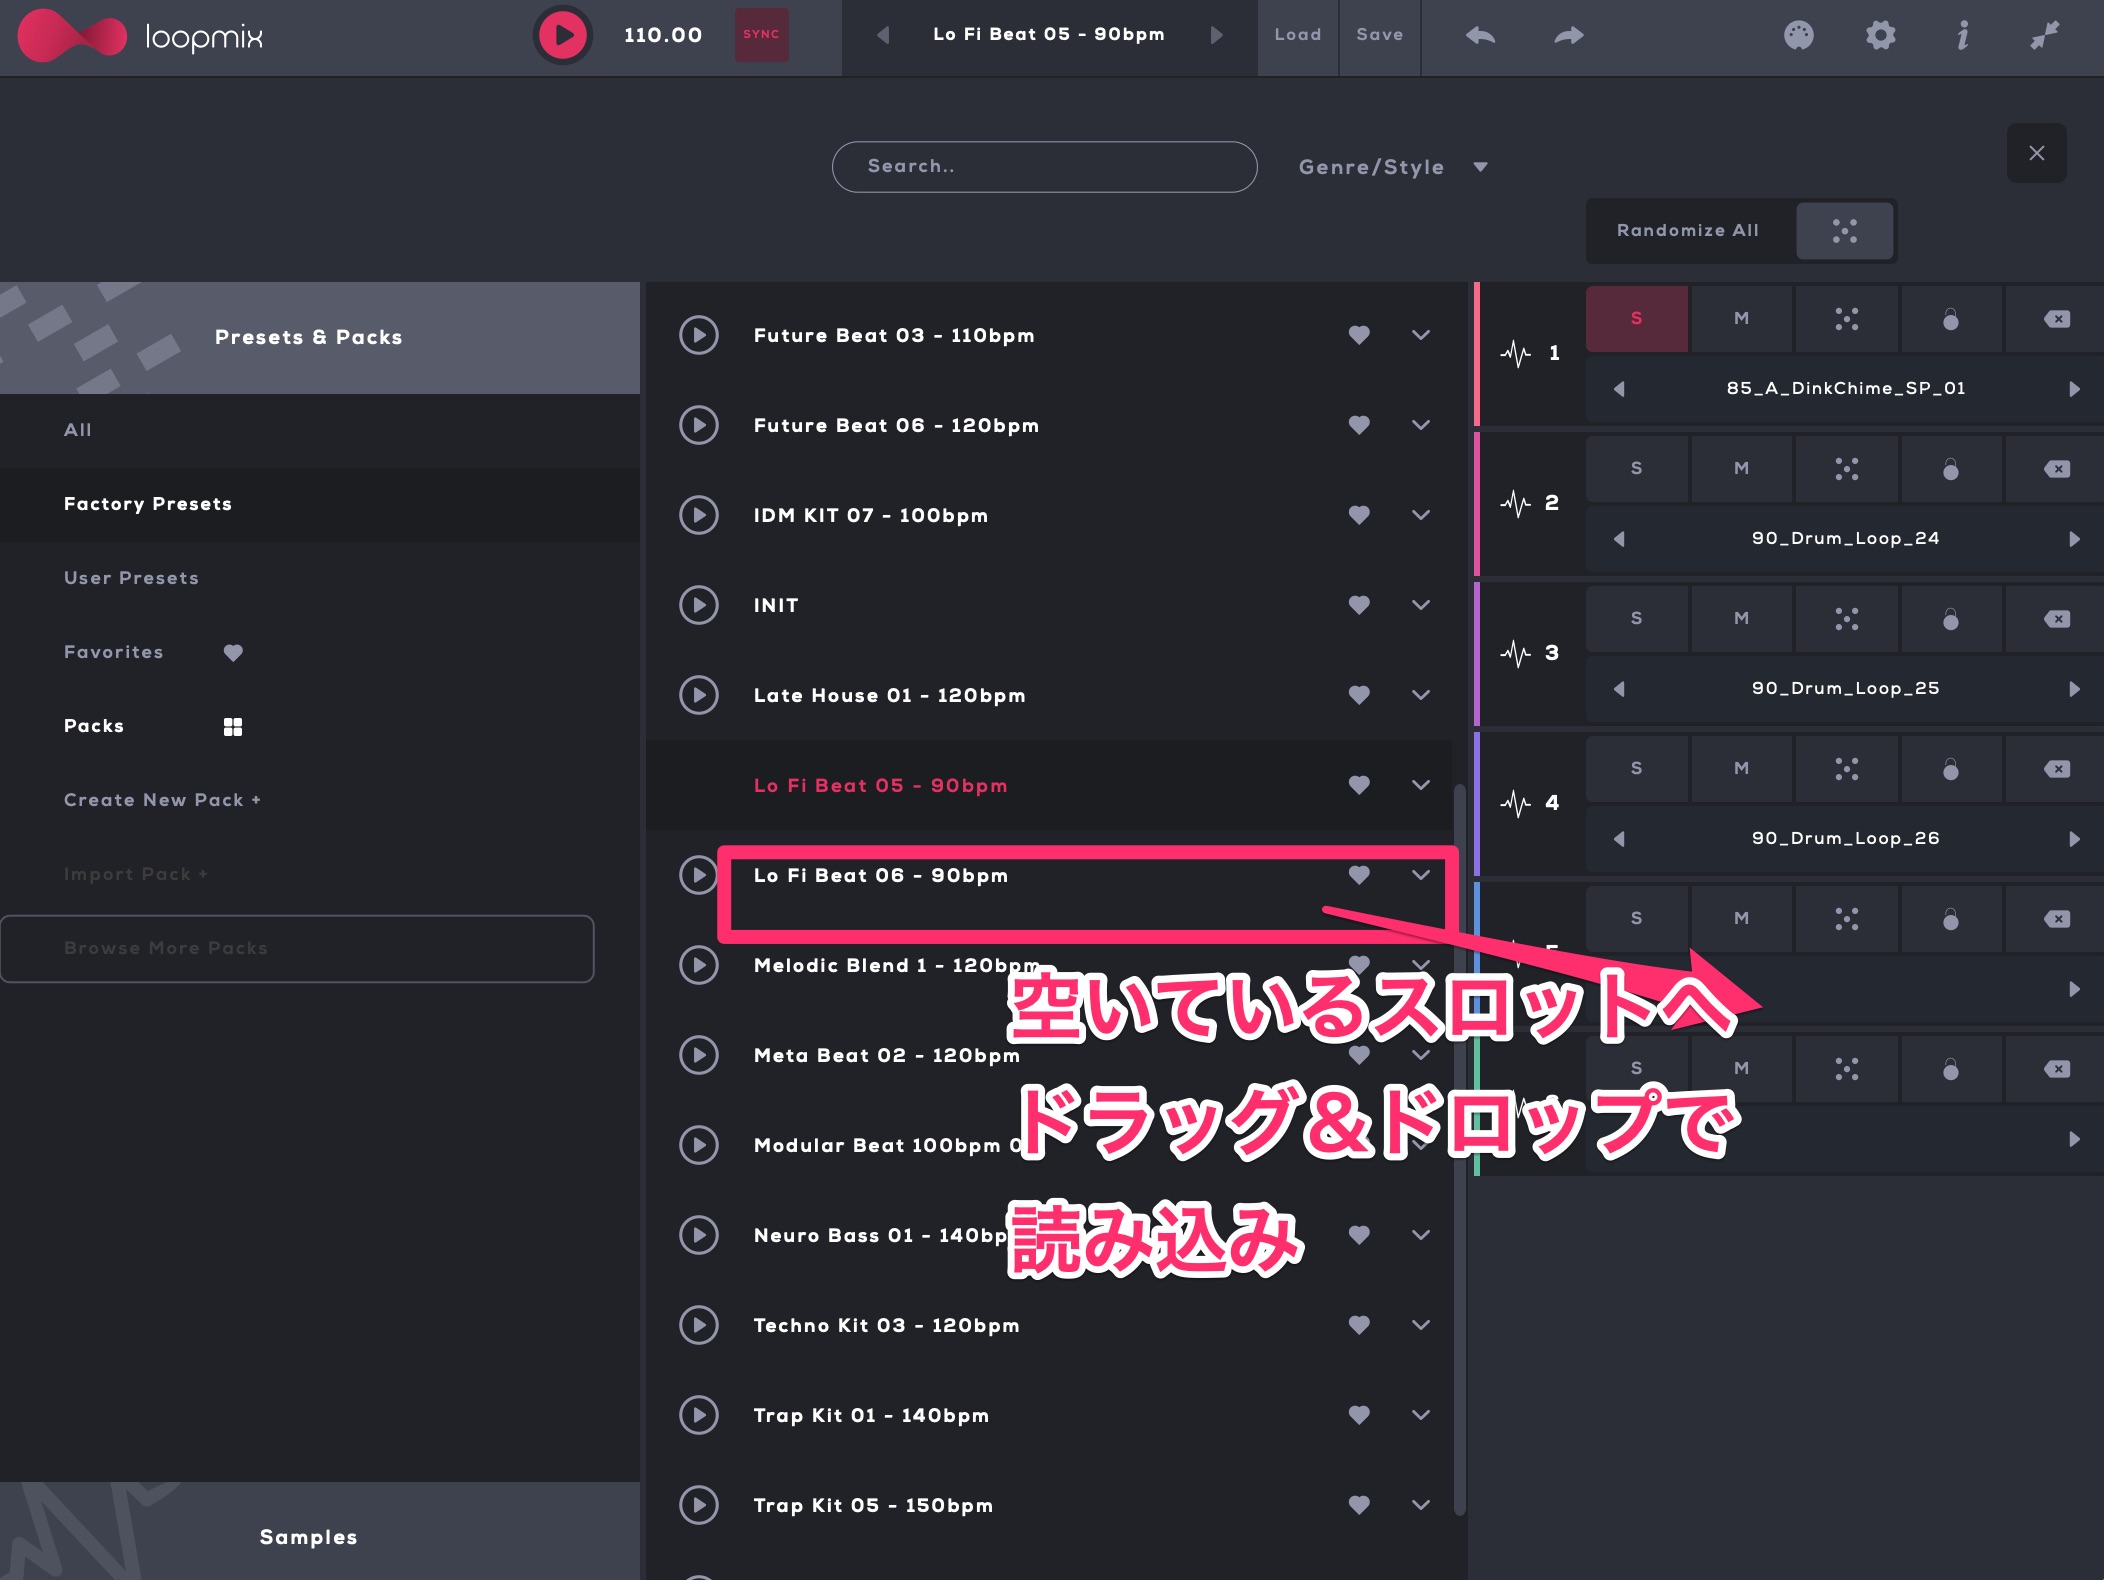Click the main play button in top bar
The height and width of the screenshot is (1580, 2104).
[563, 35]
